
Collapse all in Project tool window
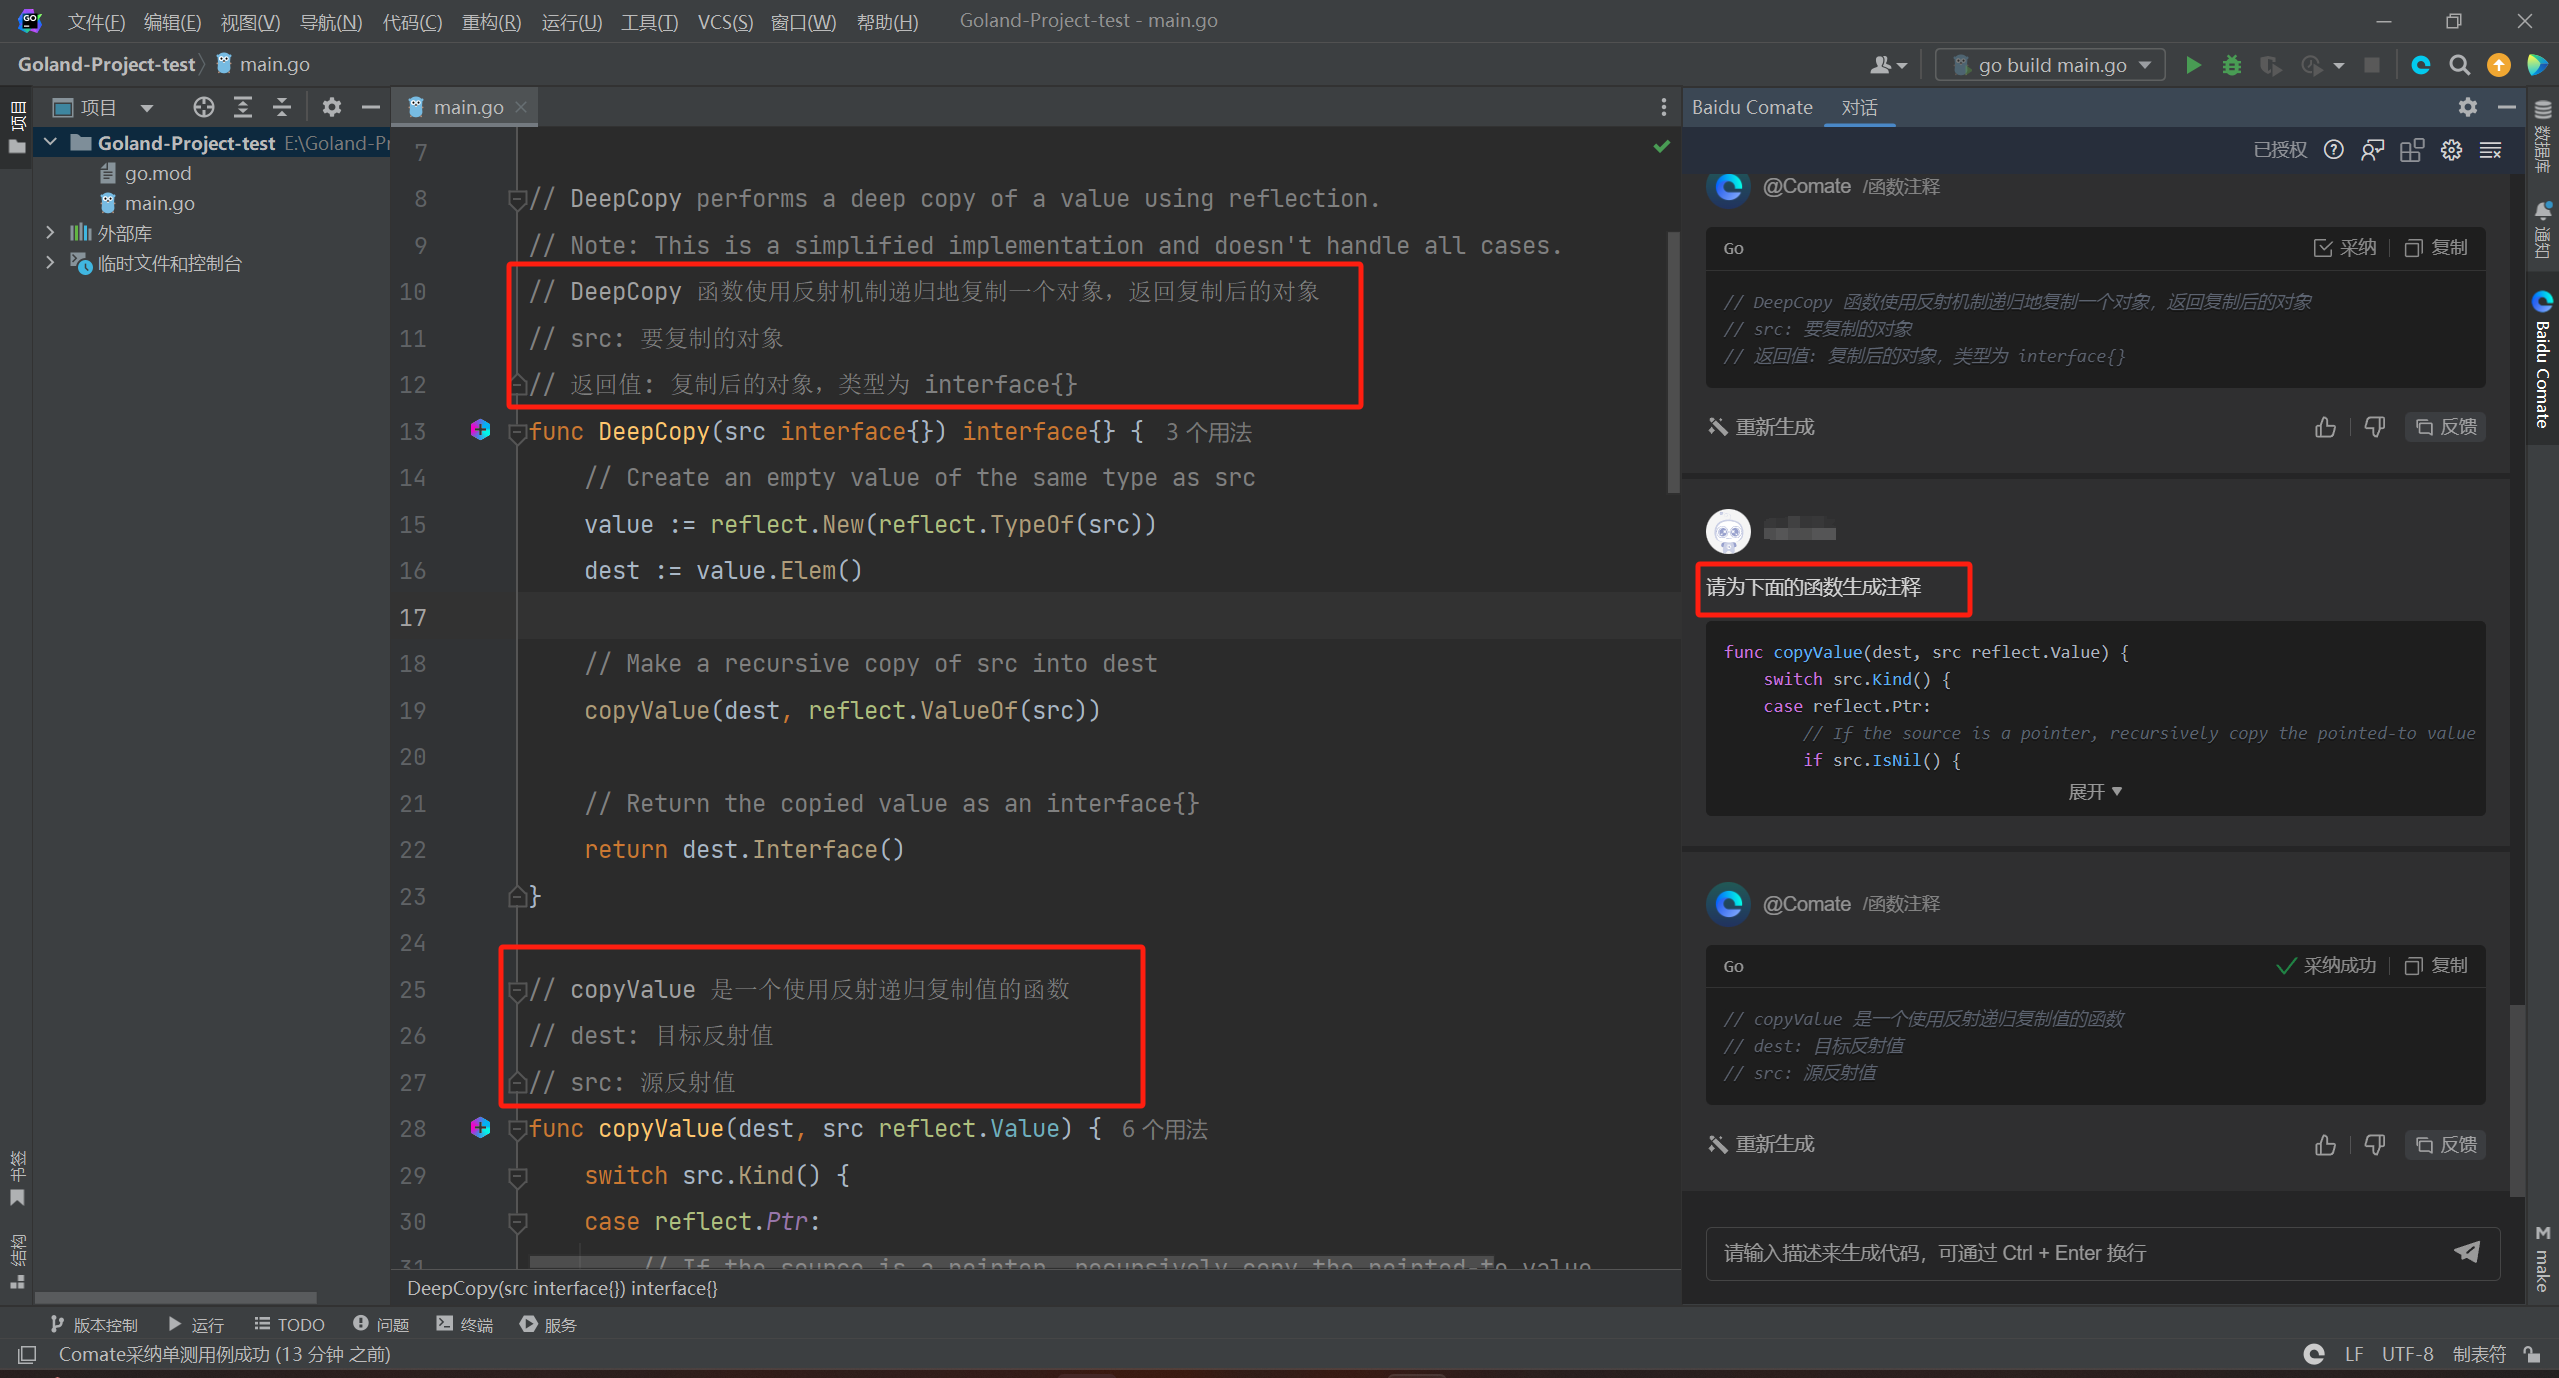[x=282, y=107]
